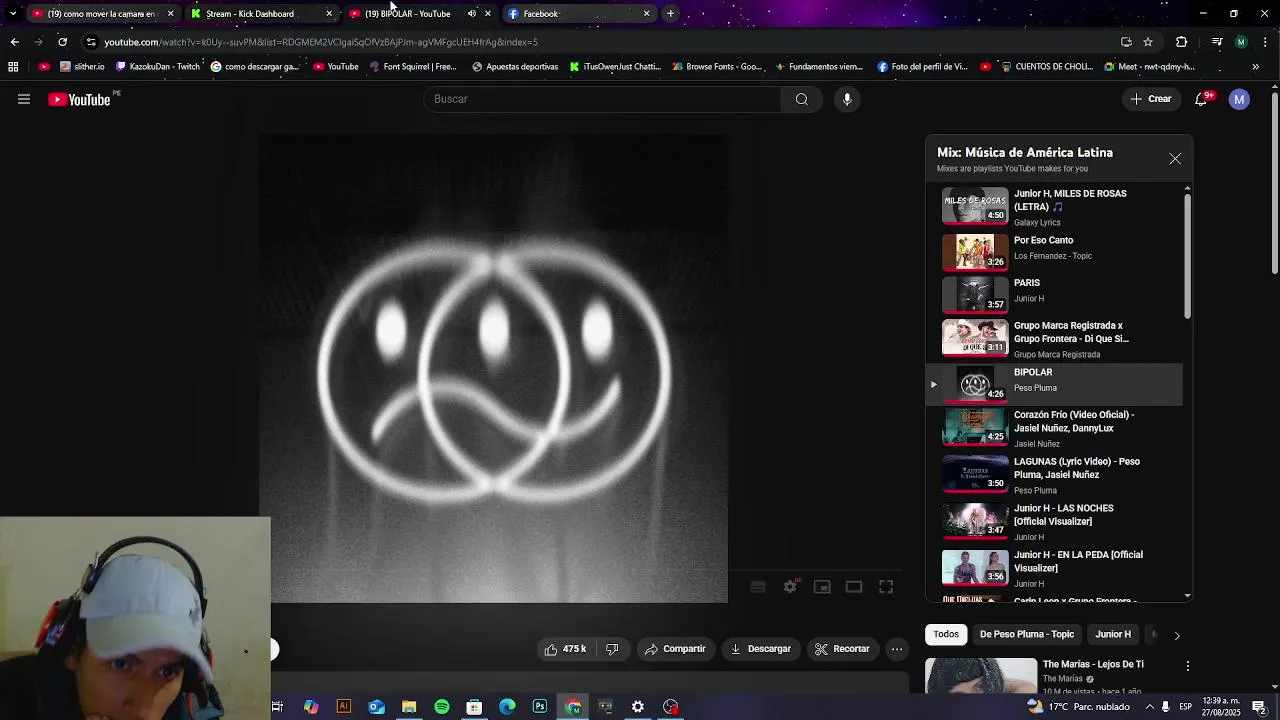Open Photoshop from the taskbar

click(x=540, y=707)
